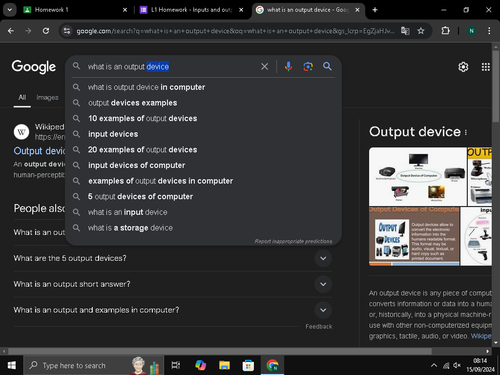The height and width of the screenshot is (375, 500).
Task: Go back with browser back arrow
Action: (11, 31)
